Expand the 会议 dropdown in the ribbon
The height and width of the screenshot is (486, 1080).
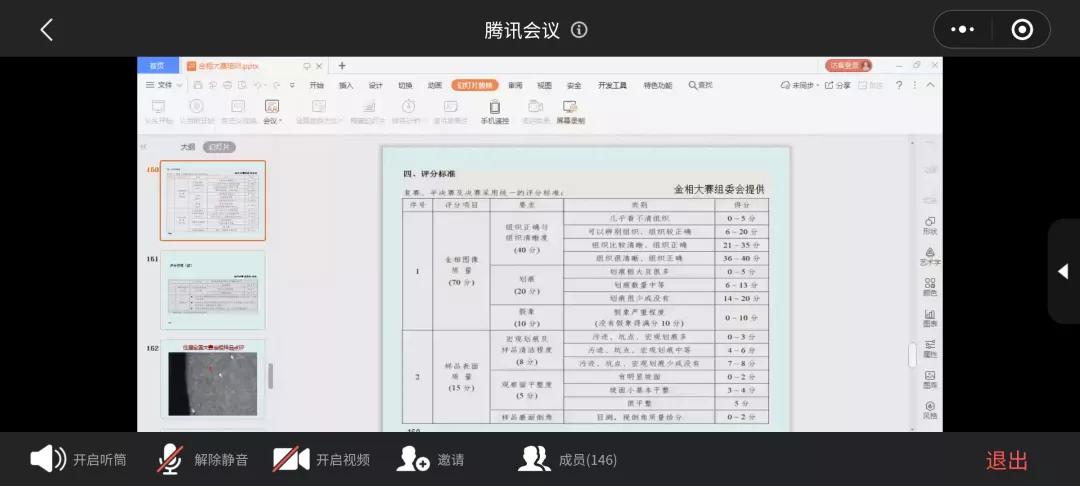[x=271, y=111]
